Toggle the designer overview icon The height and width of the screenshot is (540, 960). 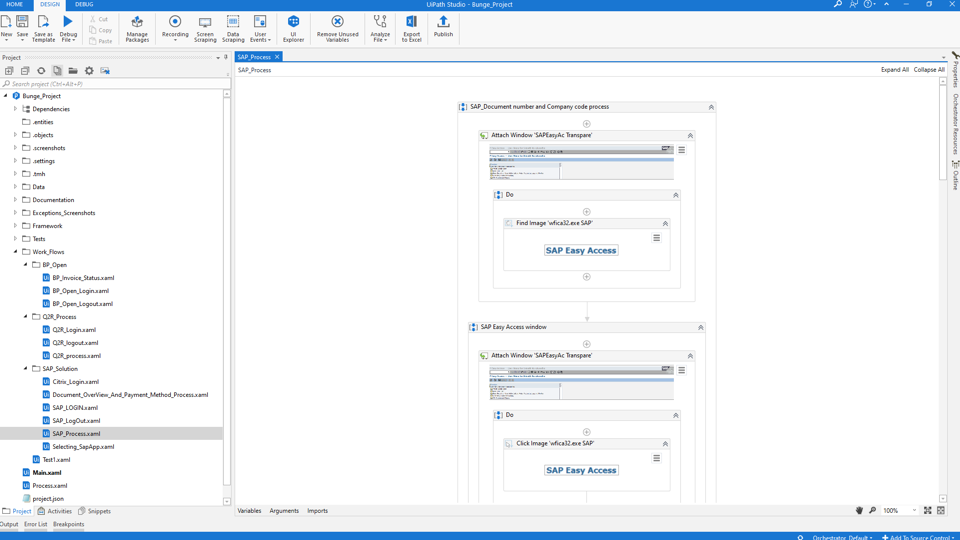point(941,511)
